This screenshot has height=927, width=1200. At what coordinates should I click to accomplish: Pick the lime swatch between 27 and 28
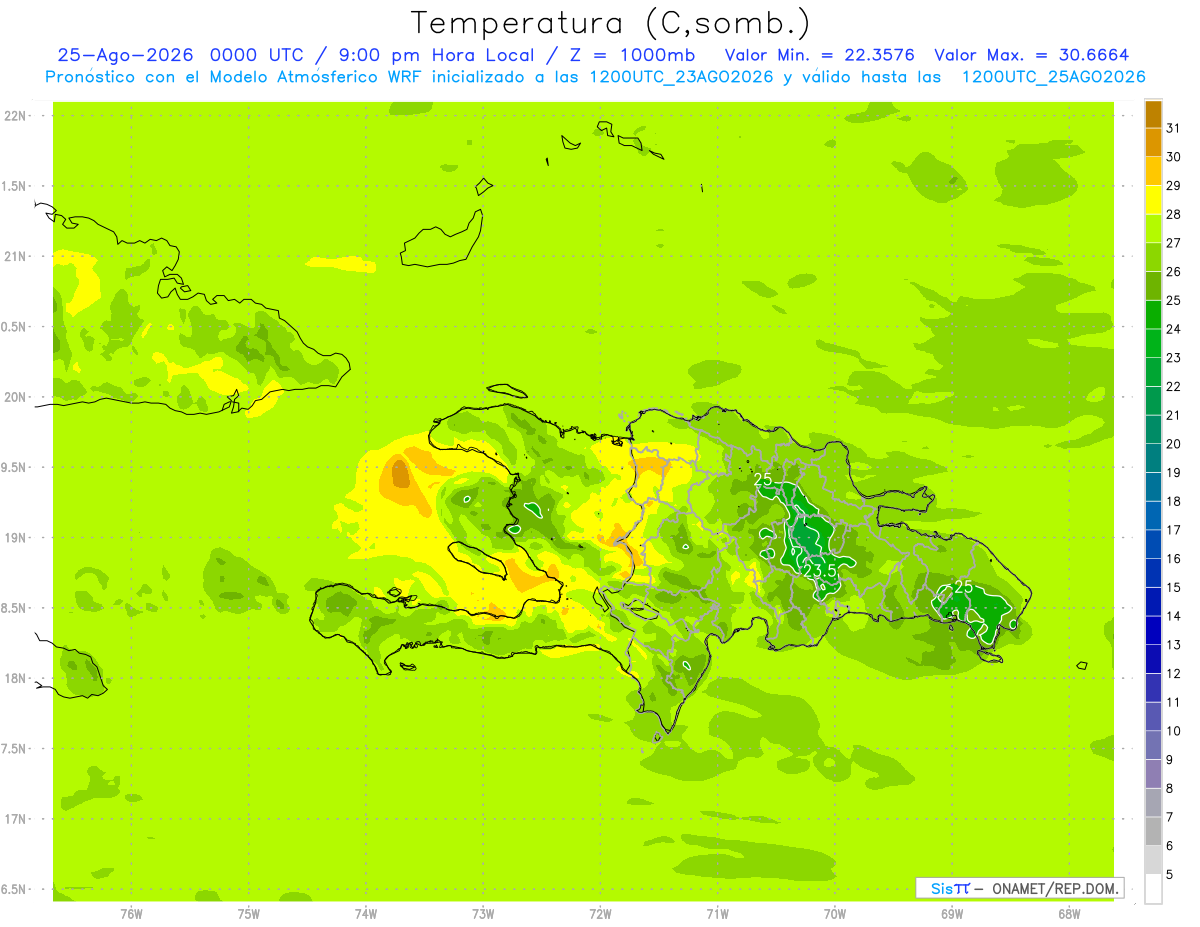coord(1153,229)
